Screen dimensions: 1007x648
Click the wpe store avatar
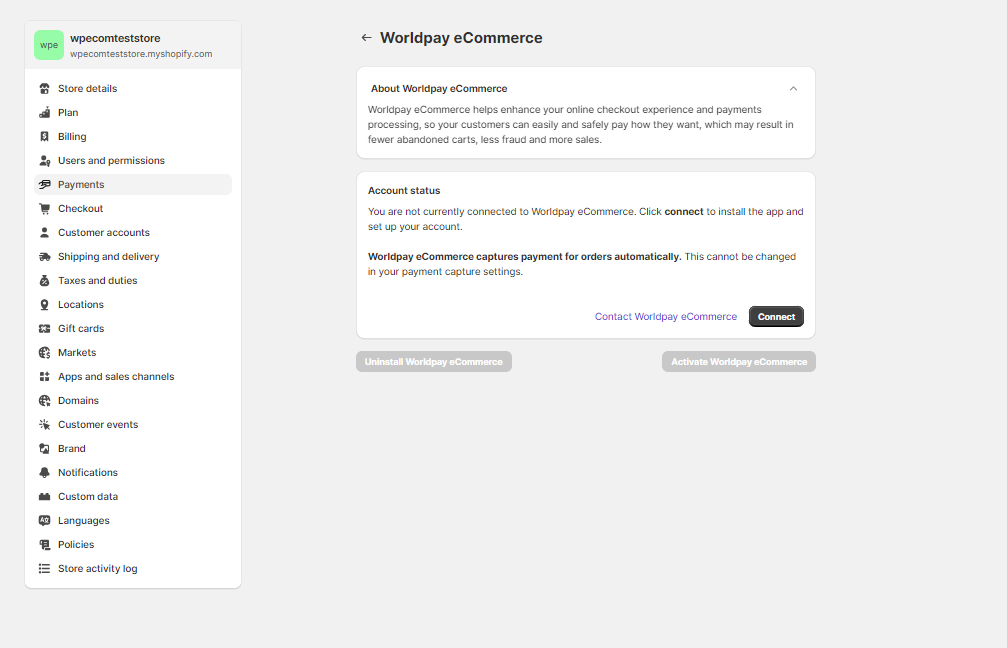(x=49, y=45)
